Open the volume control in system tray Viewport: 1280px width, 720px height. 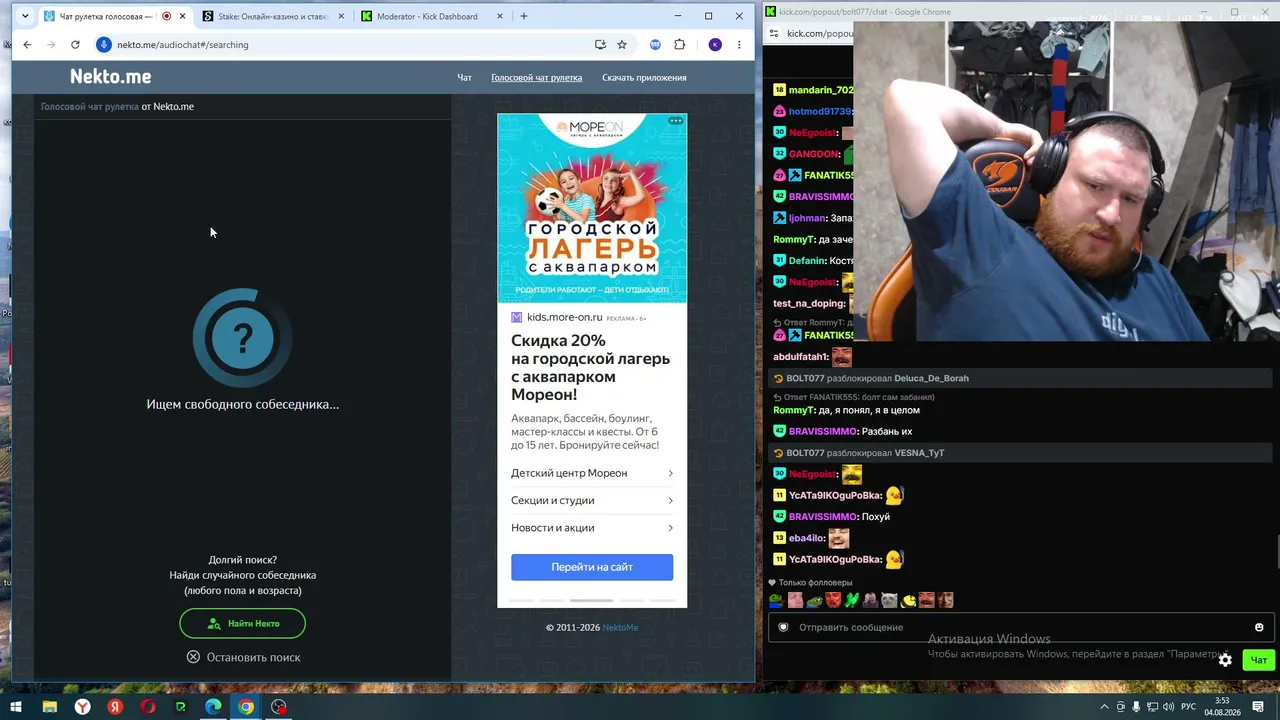point(1169,707)
